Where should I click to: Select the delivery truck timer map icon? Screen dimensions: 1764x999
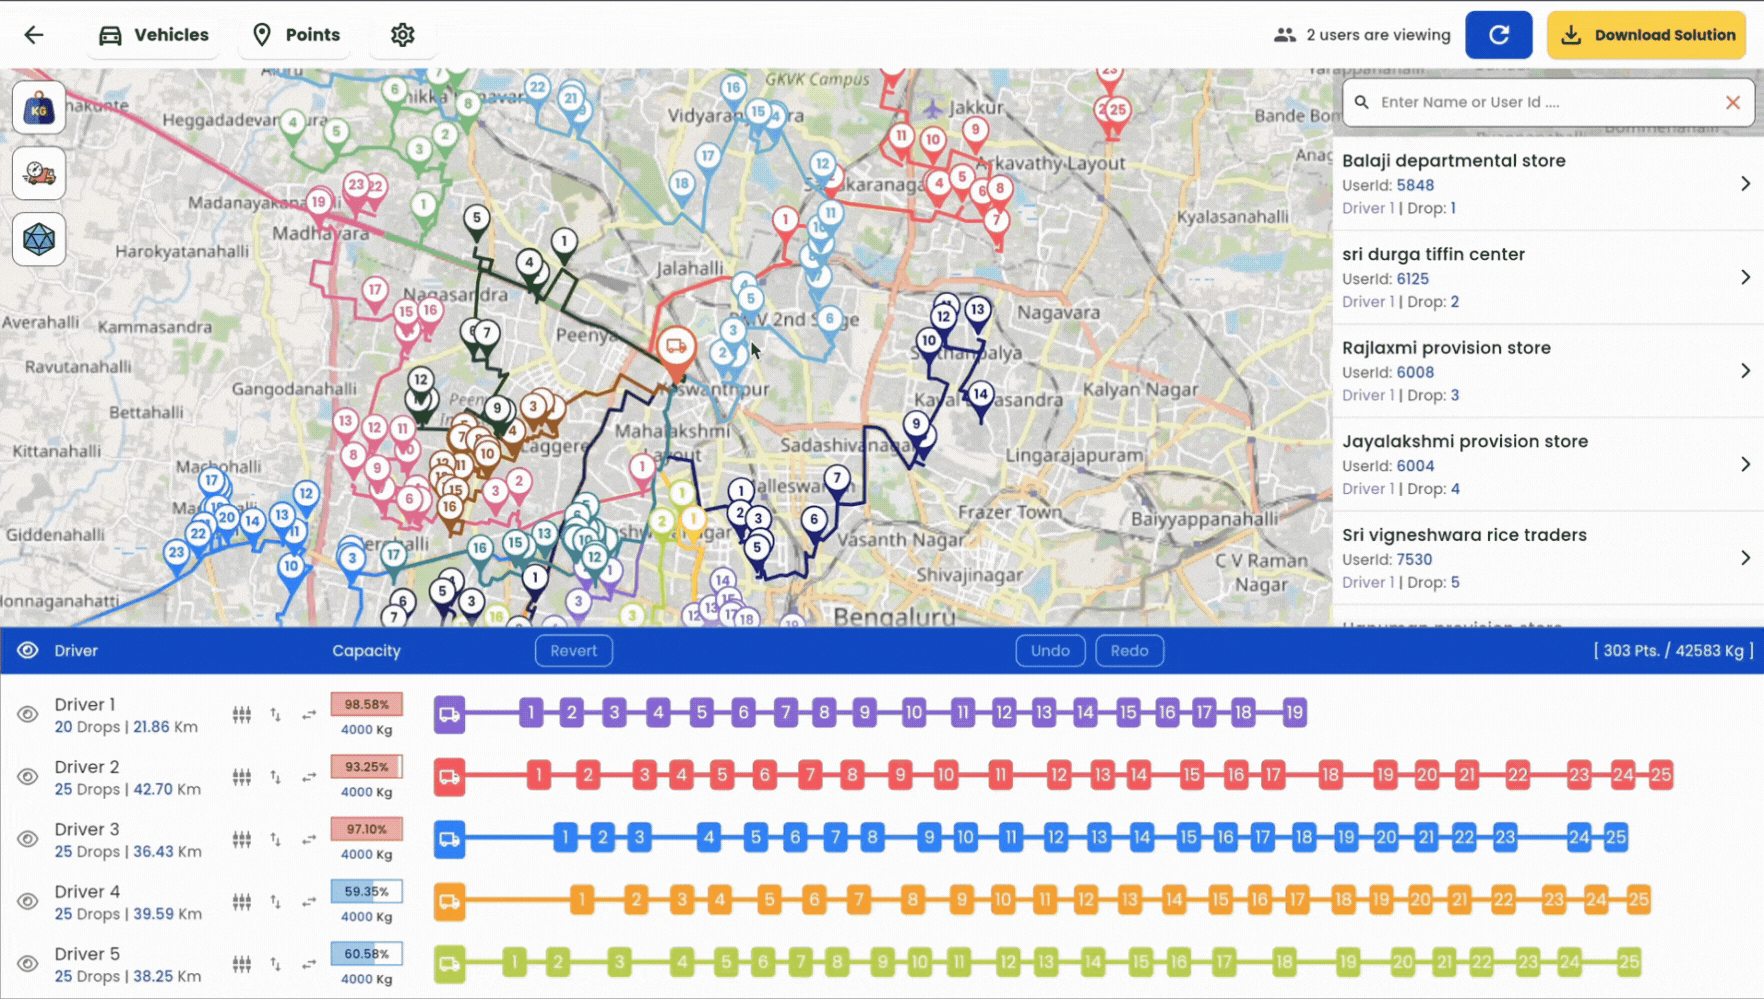tap(39, 173)
